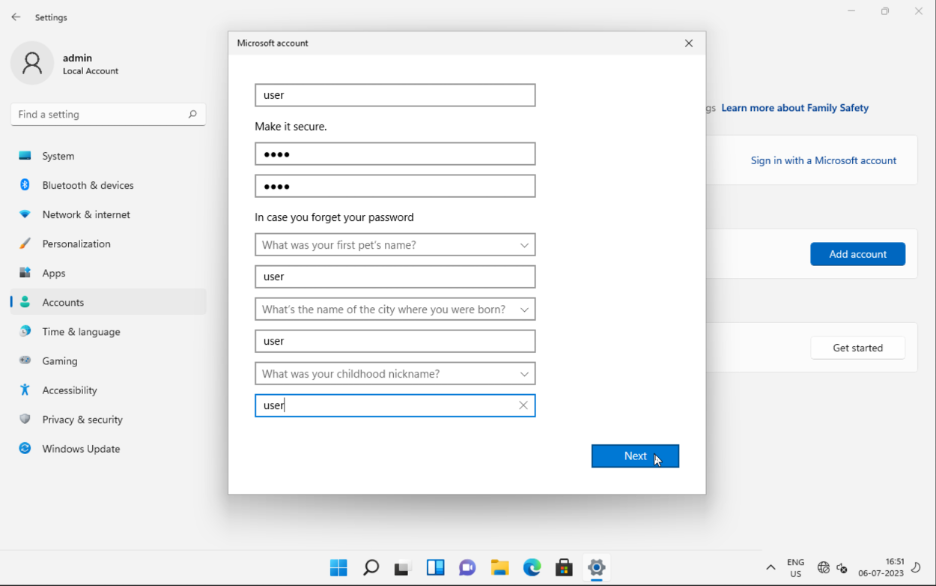
Task: Open Task View from the taskbar
Action: click(x=402, y=568)
